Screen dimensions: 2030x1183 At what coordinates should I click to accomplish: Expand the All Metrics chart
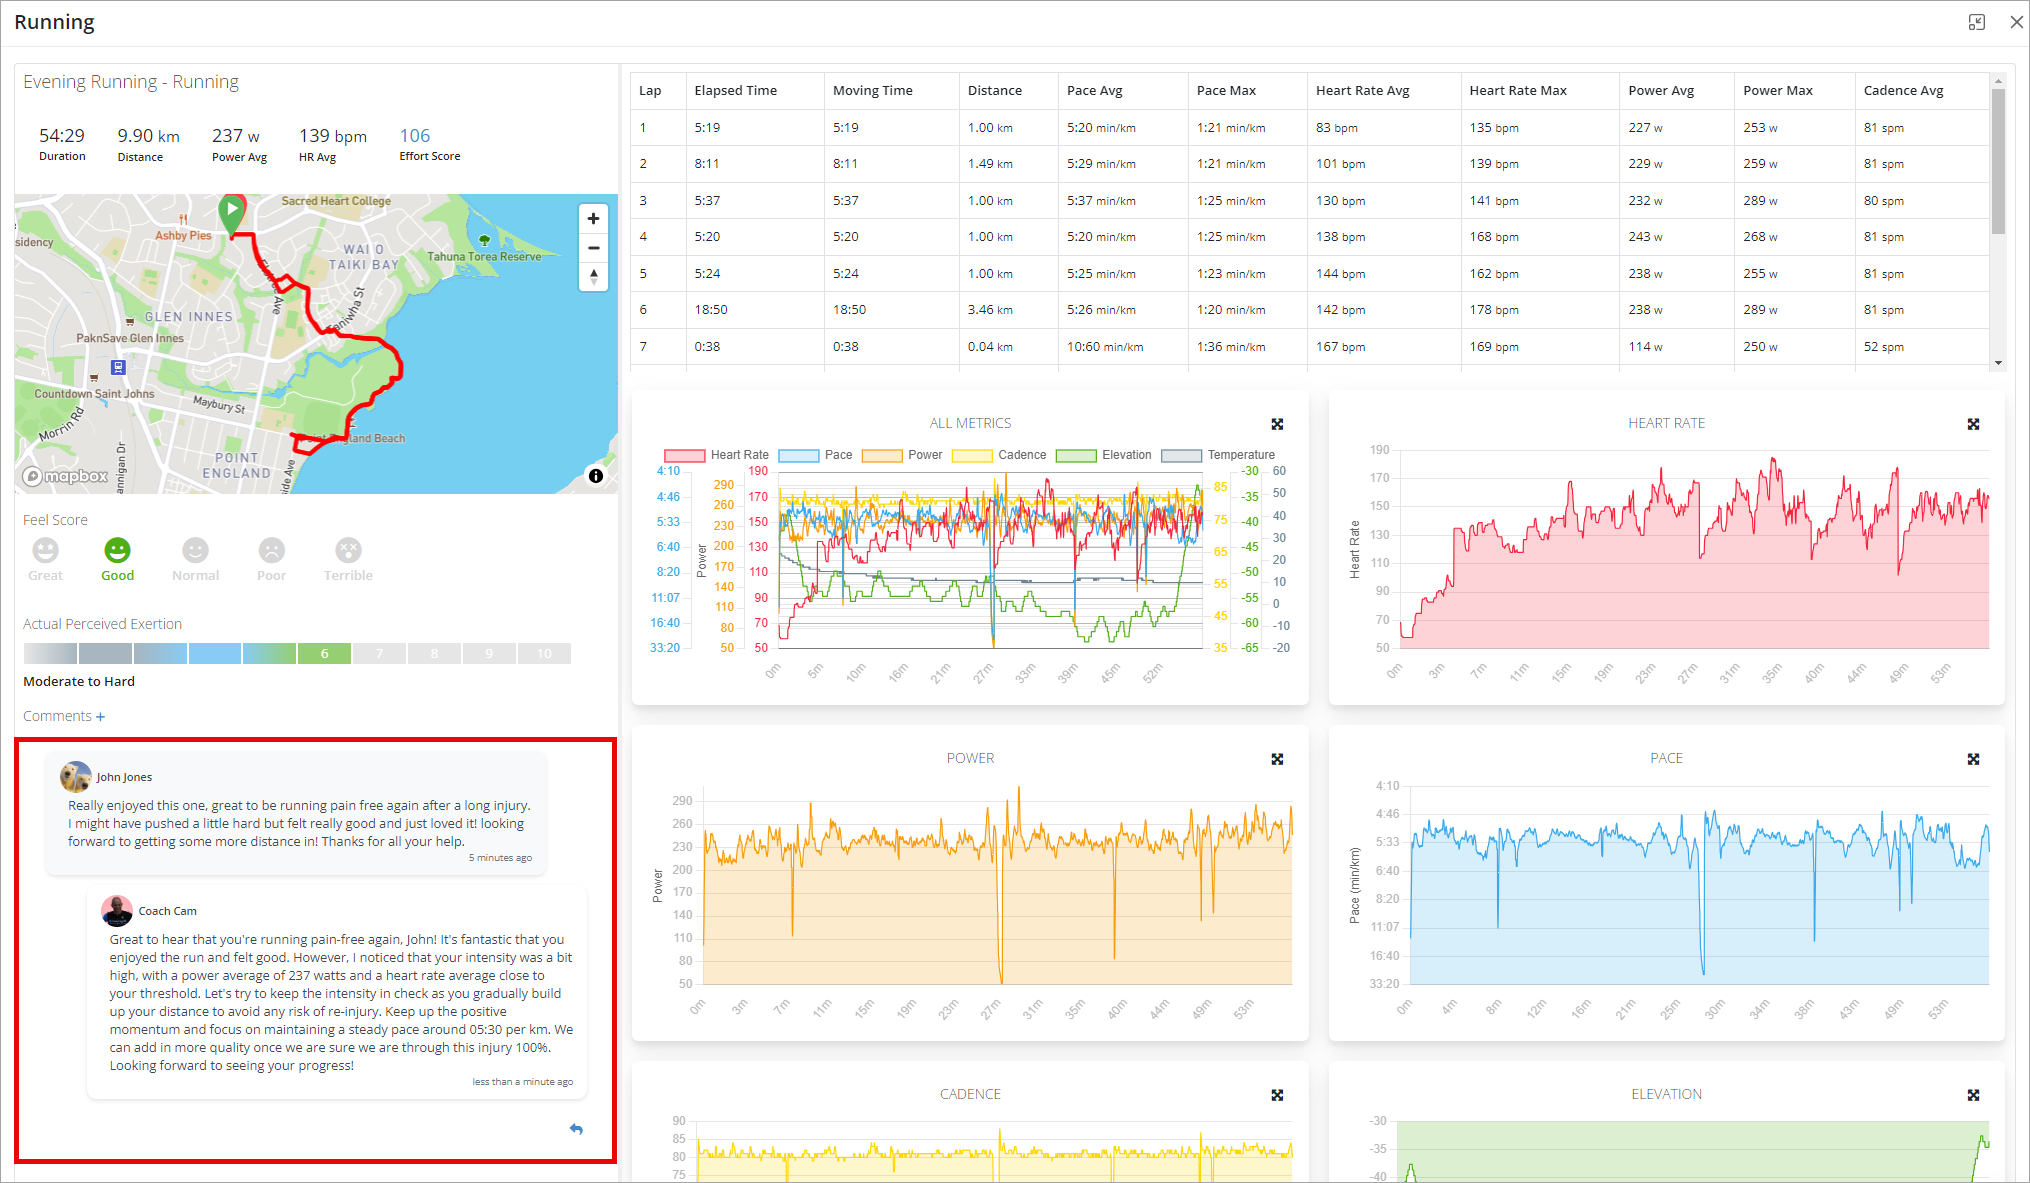coord(1277,424)
